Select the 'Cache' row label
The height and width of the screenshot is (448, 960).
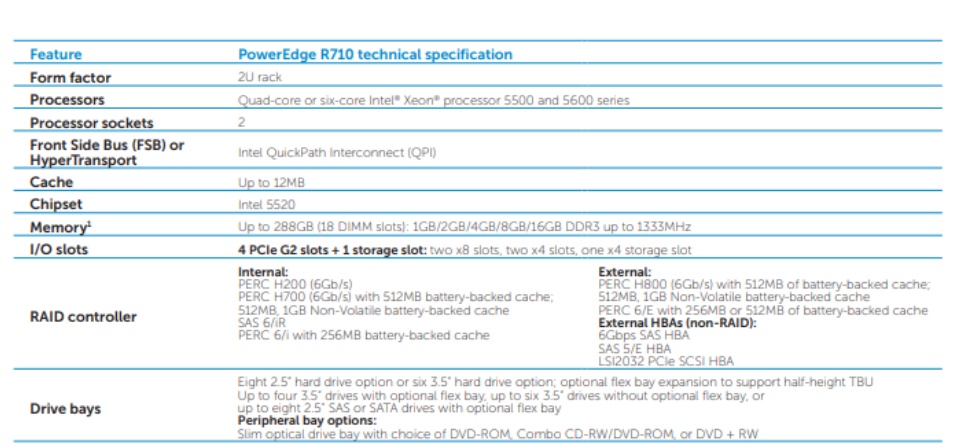51,182
